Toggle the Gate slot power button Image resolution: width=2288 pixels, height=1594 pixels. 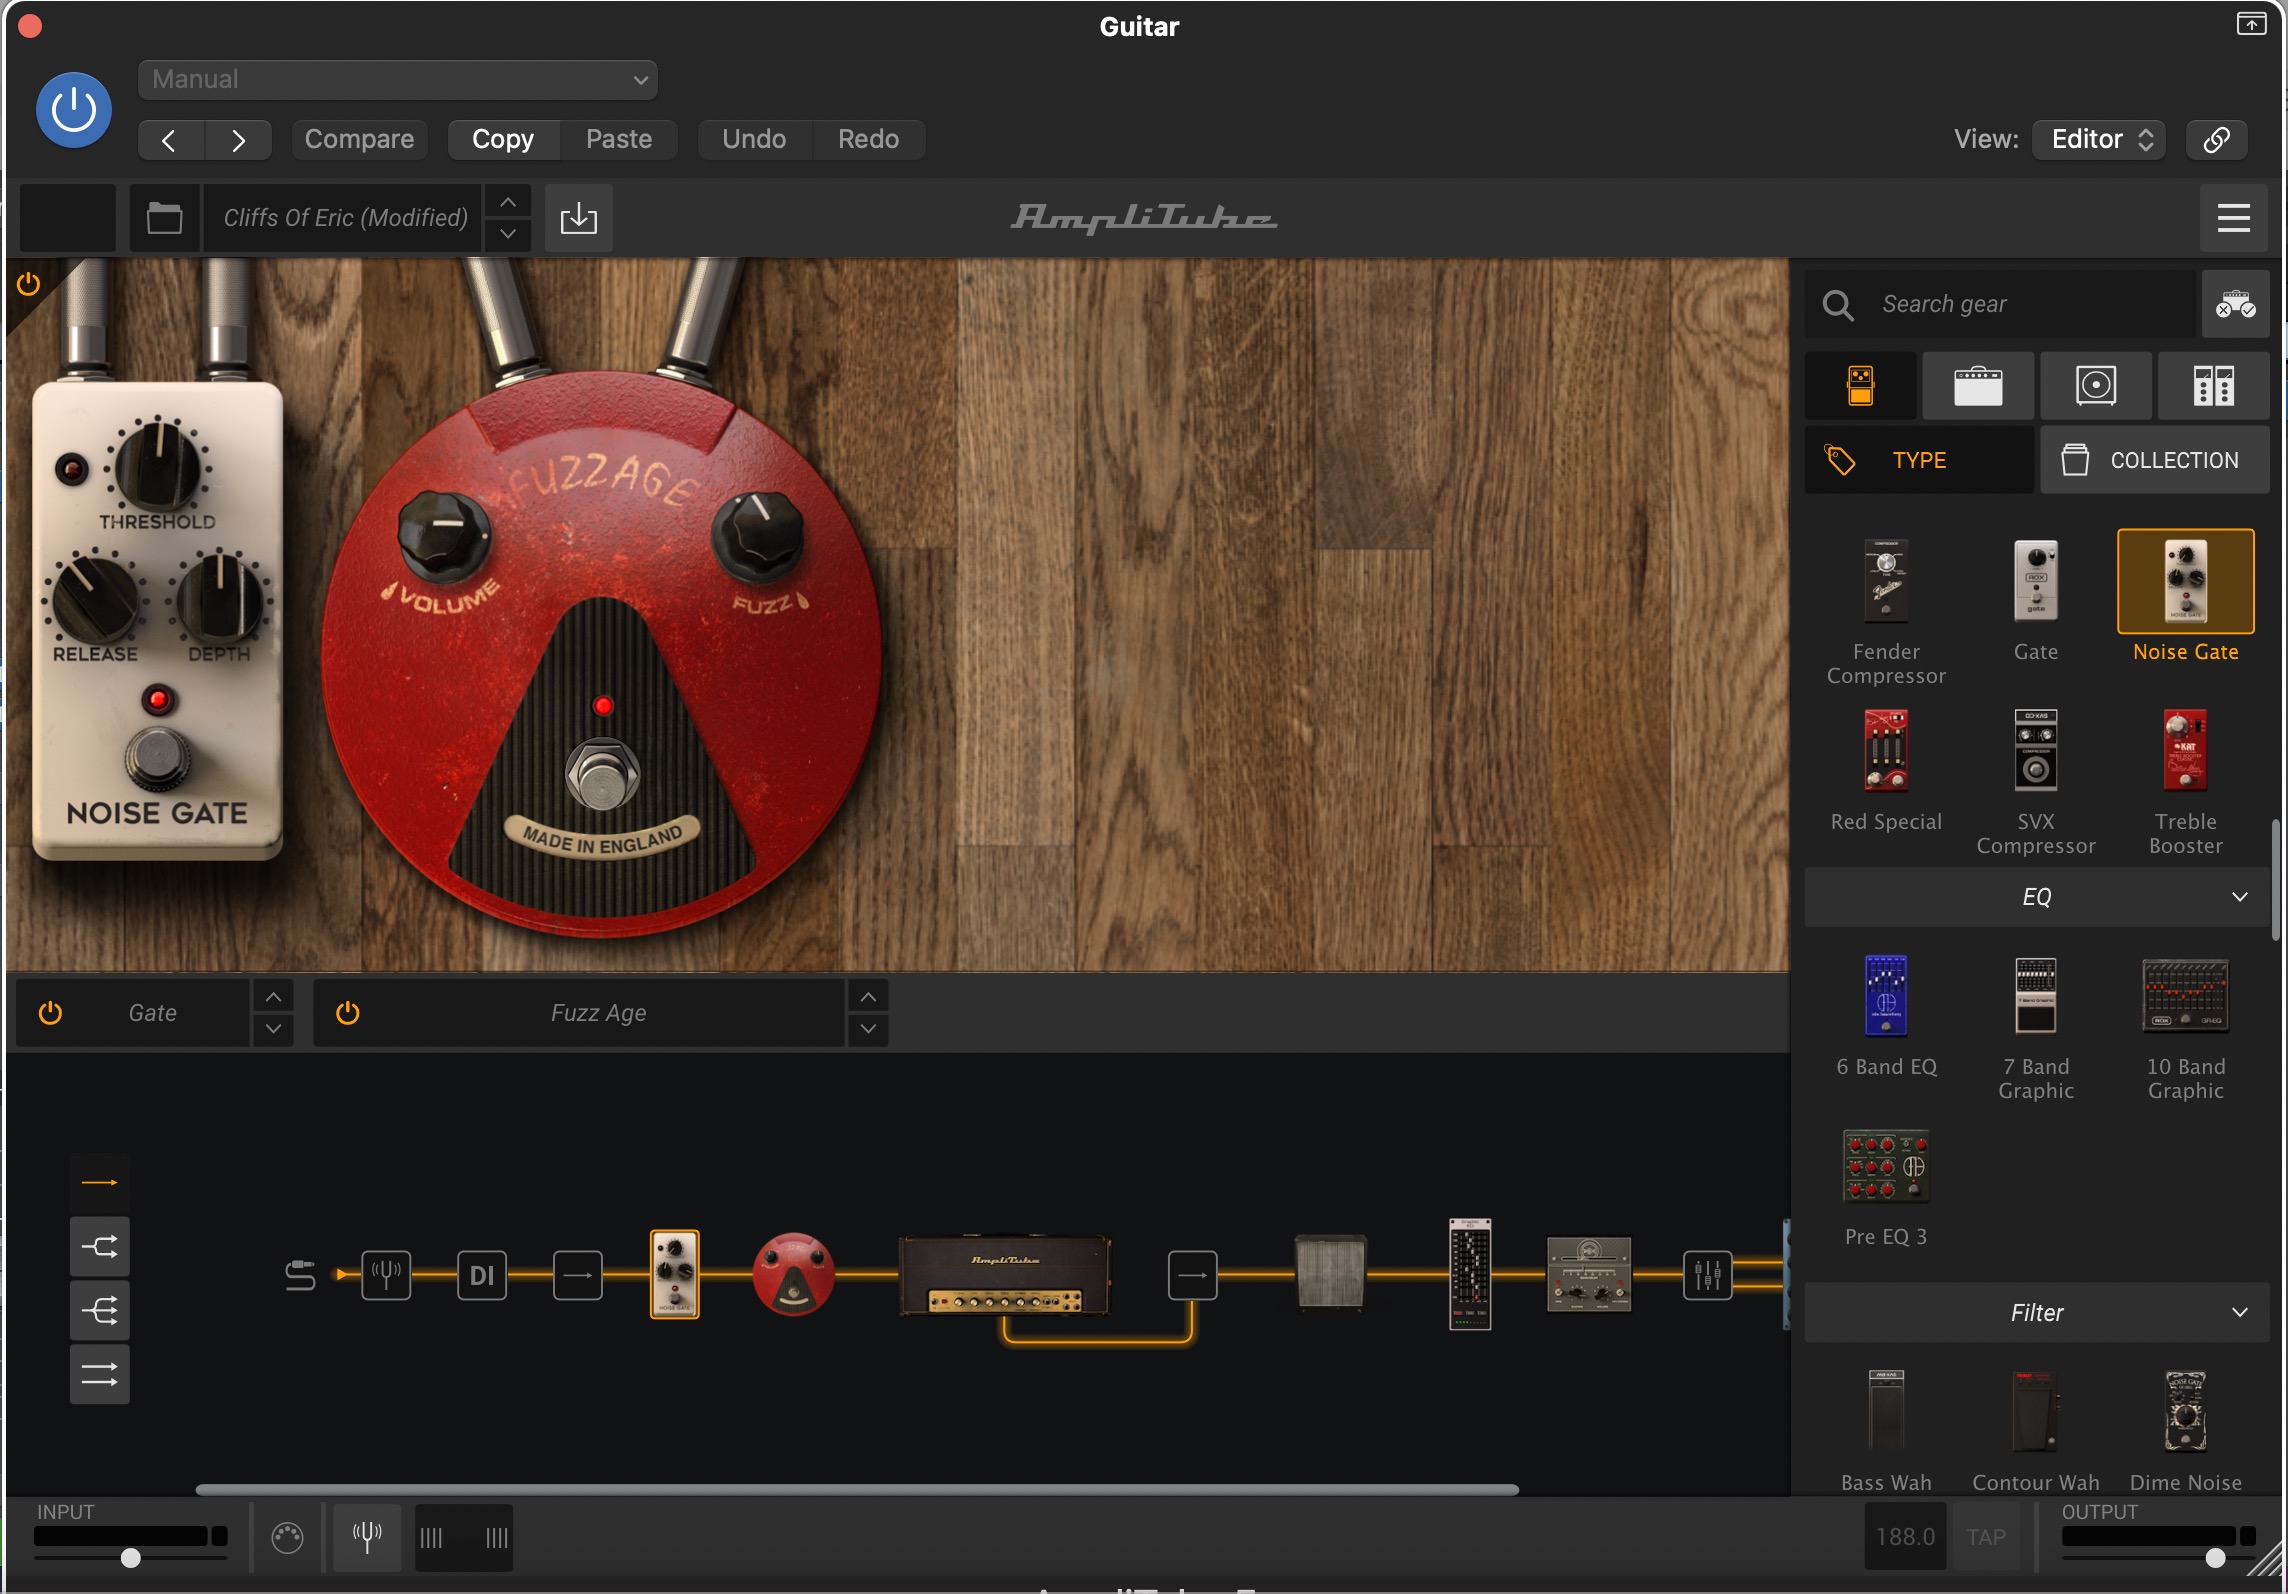pos(50,1013)
